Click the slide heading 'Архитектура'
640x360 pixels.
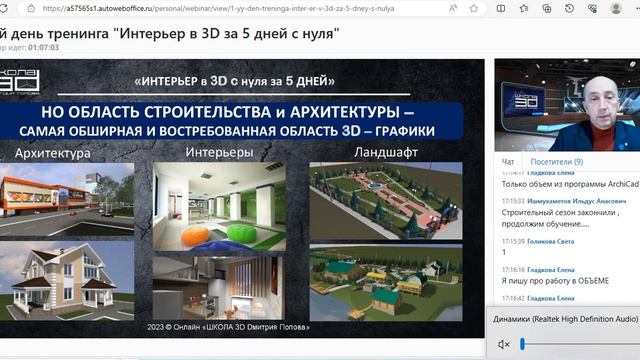(53, 153)
